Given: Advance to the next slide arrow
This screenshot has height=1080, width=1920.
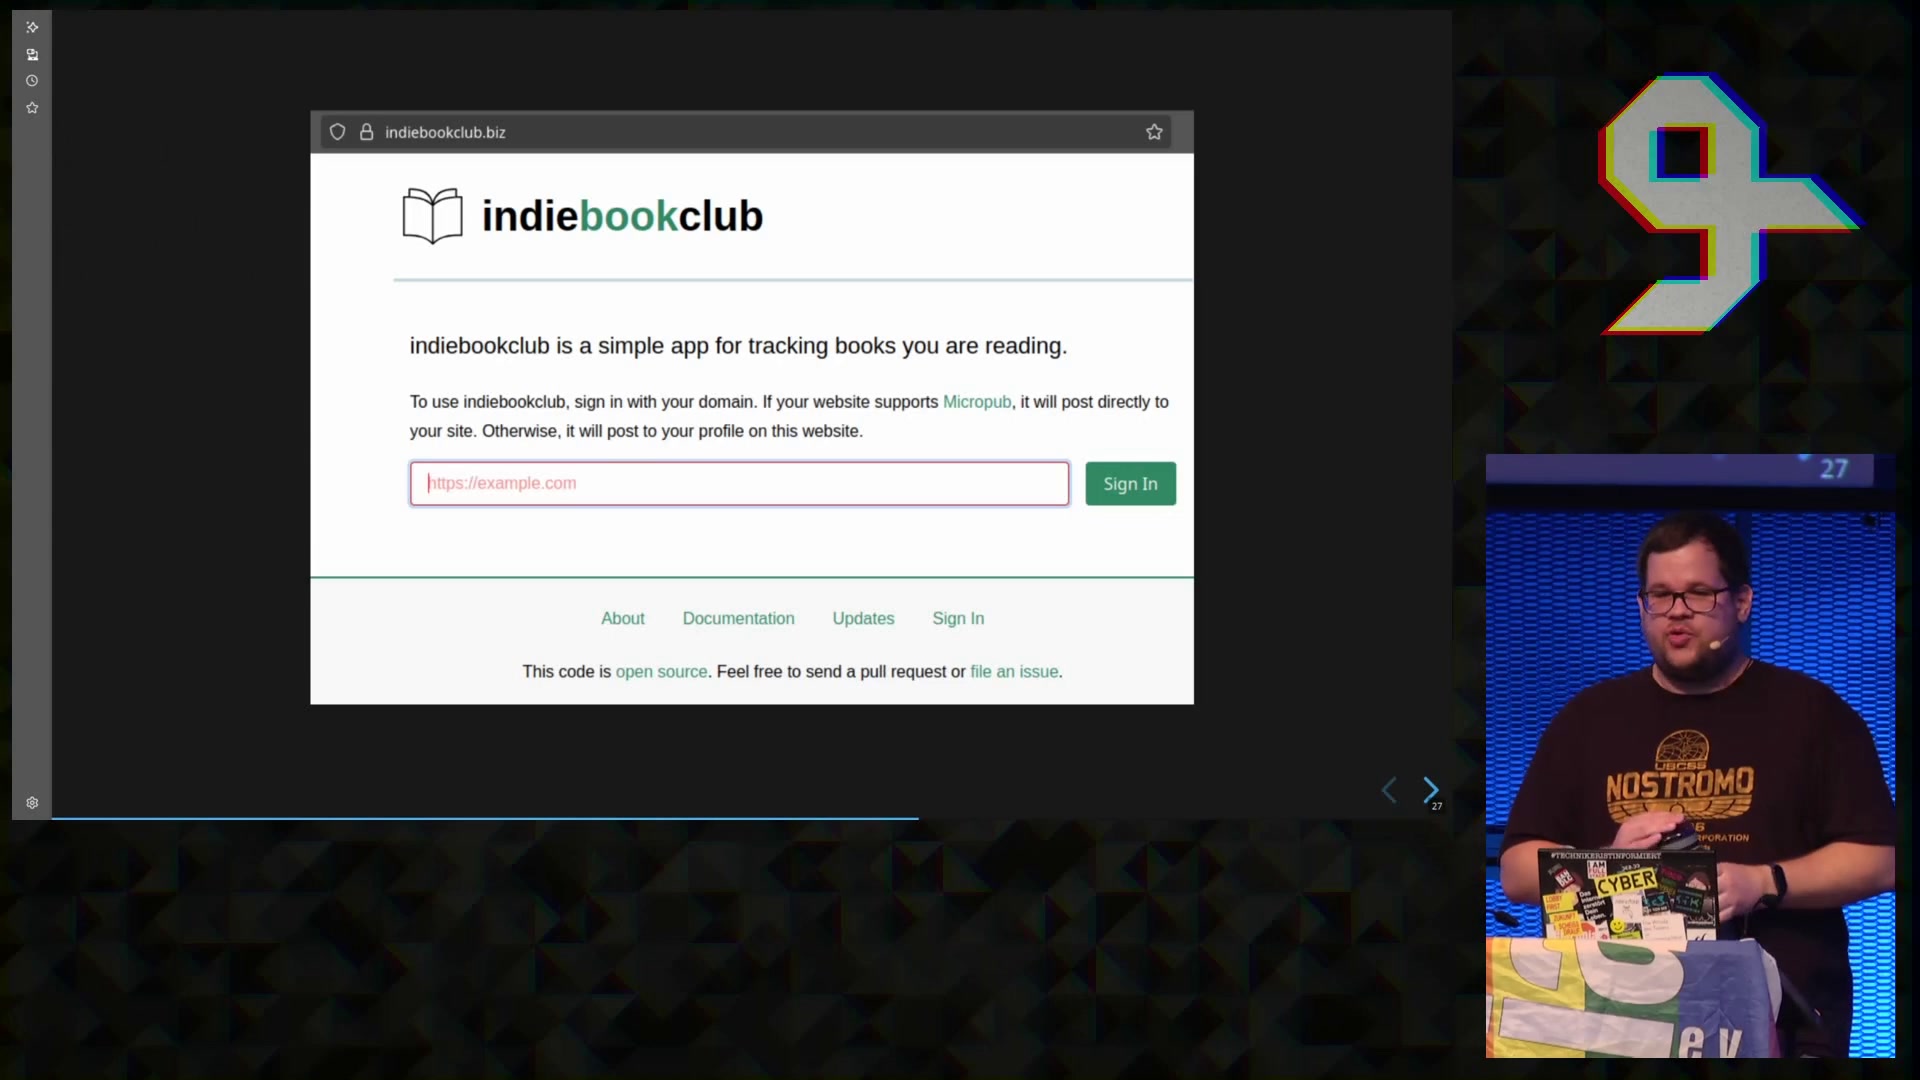Looking at the screenshot, I should [x=1430, y=790].
